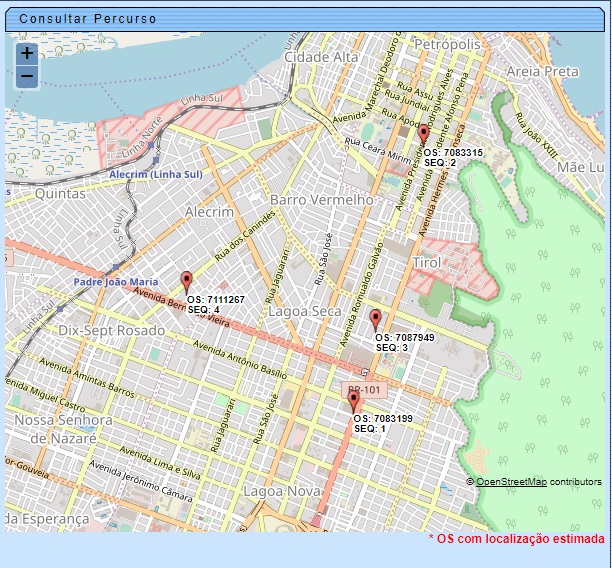Select the marker pin for OS 7111267
This screenshot has height=568, width=612.
[x=186, y=281]
